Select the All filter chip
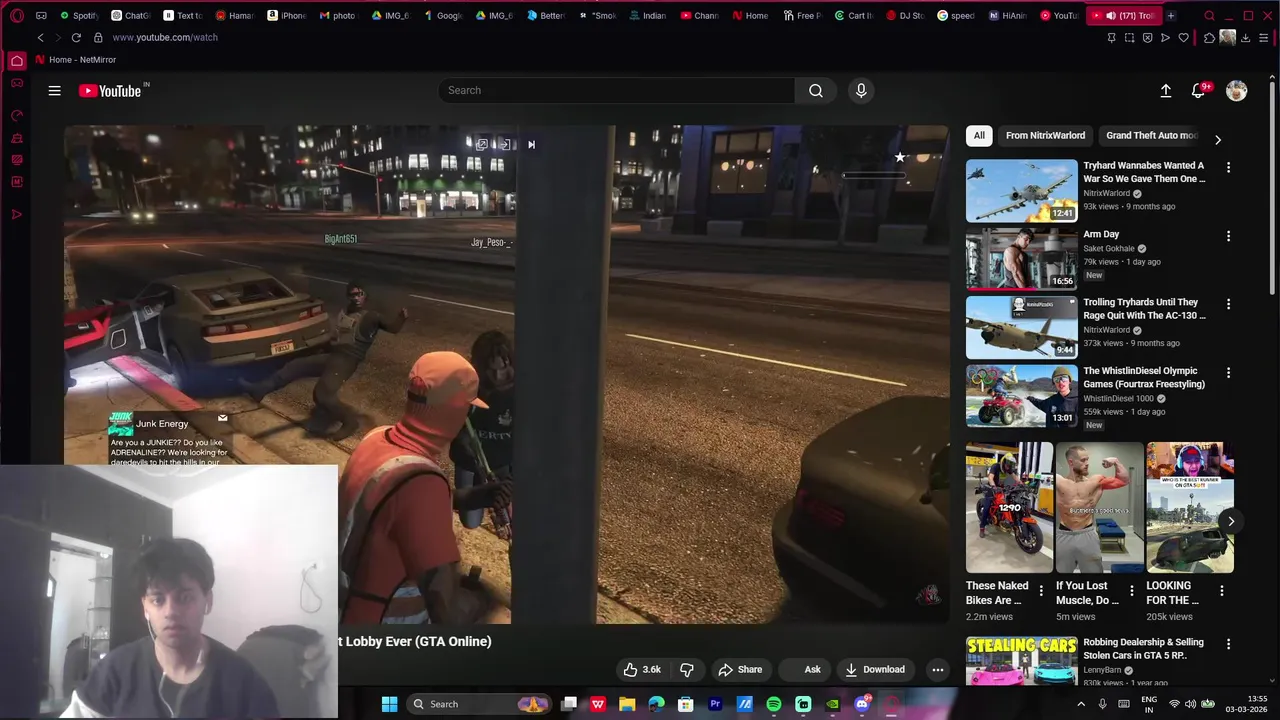The height and width of the screenshot is (720, 1280). point(979,135)
